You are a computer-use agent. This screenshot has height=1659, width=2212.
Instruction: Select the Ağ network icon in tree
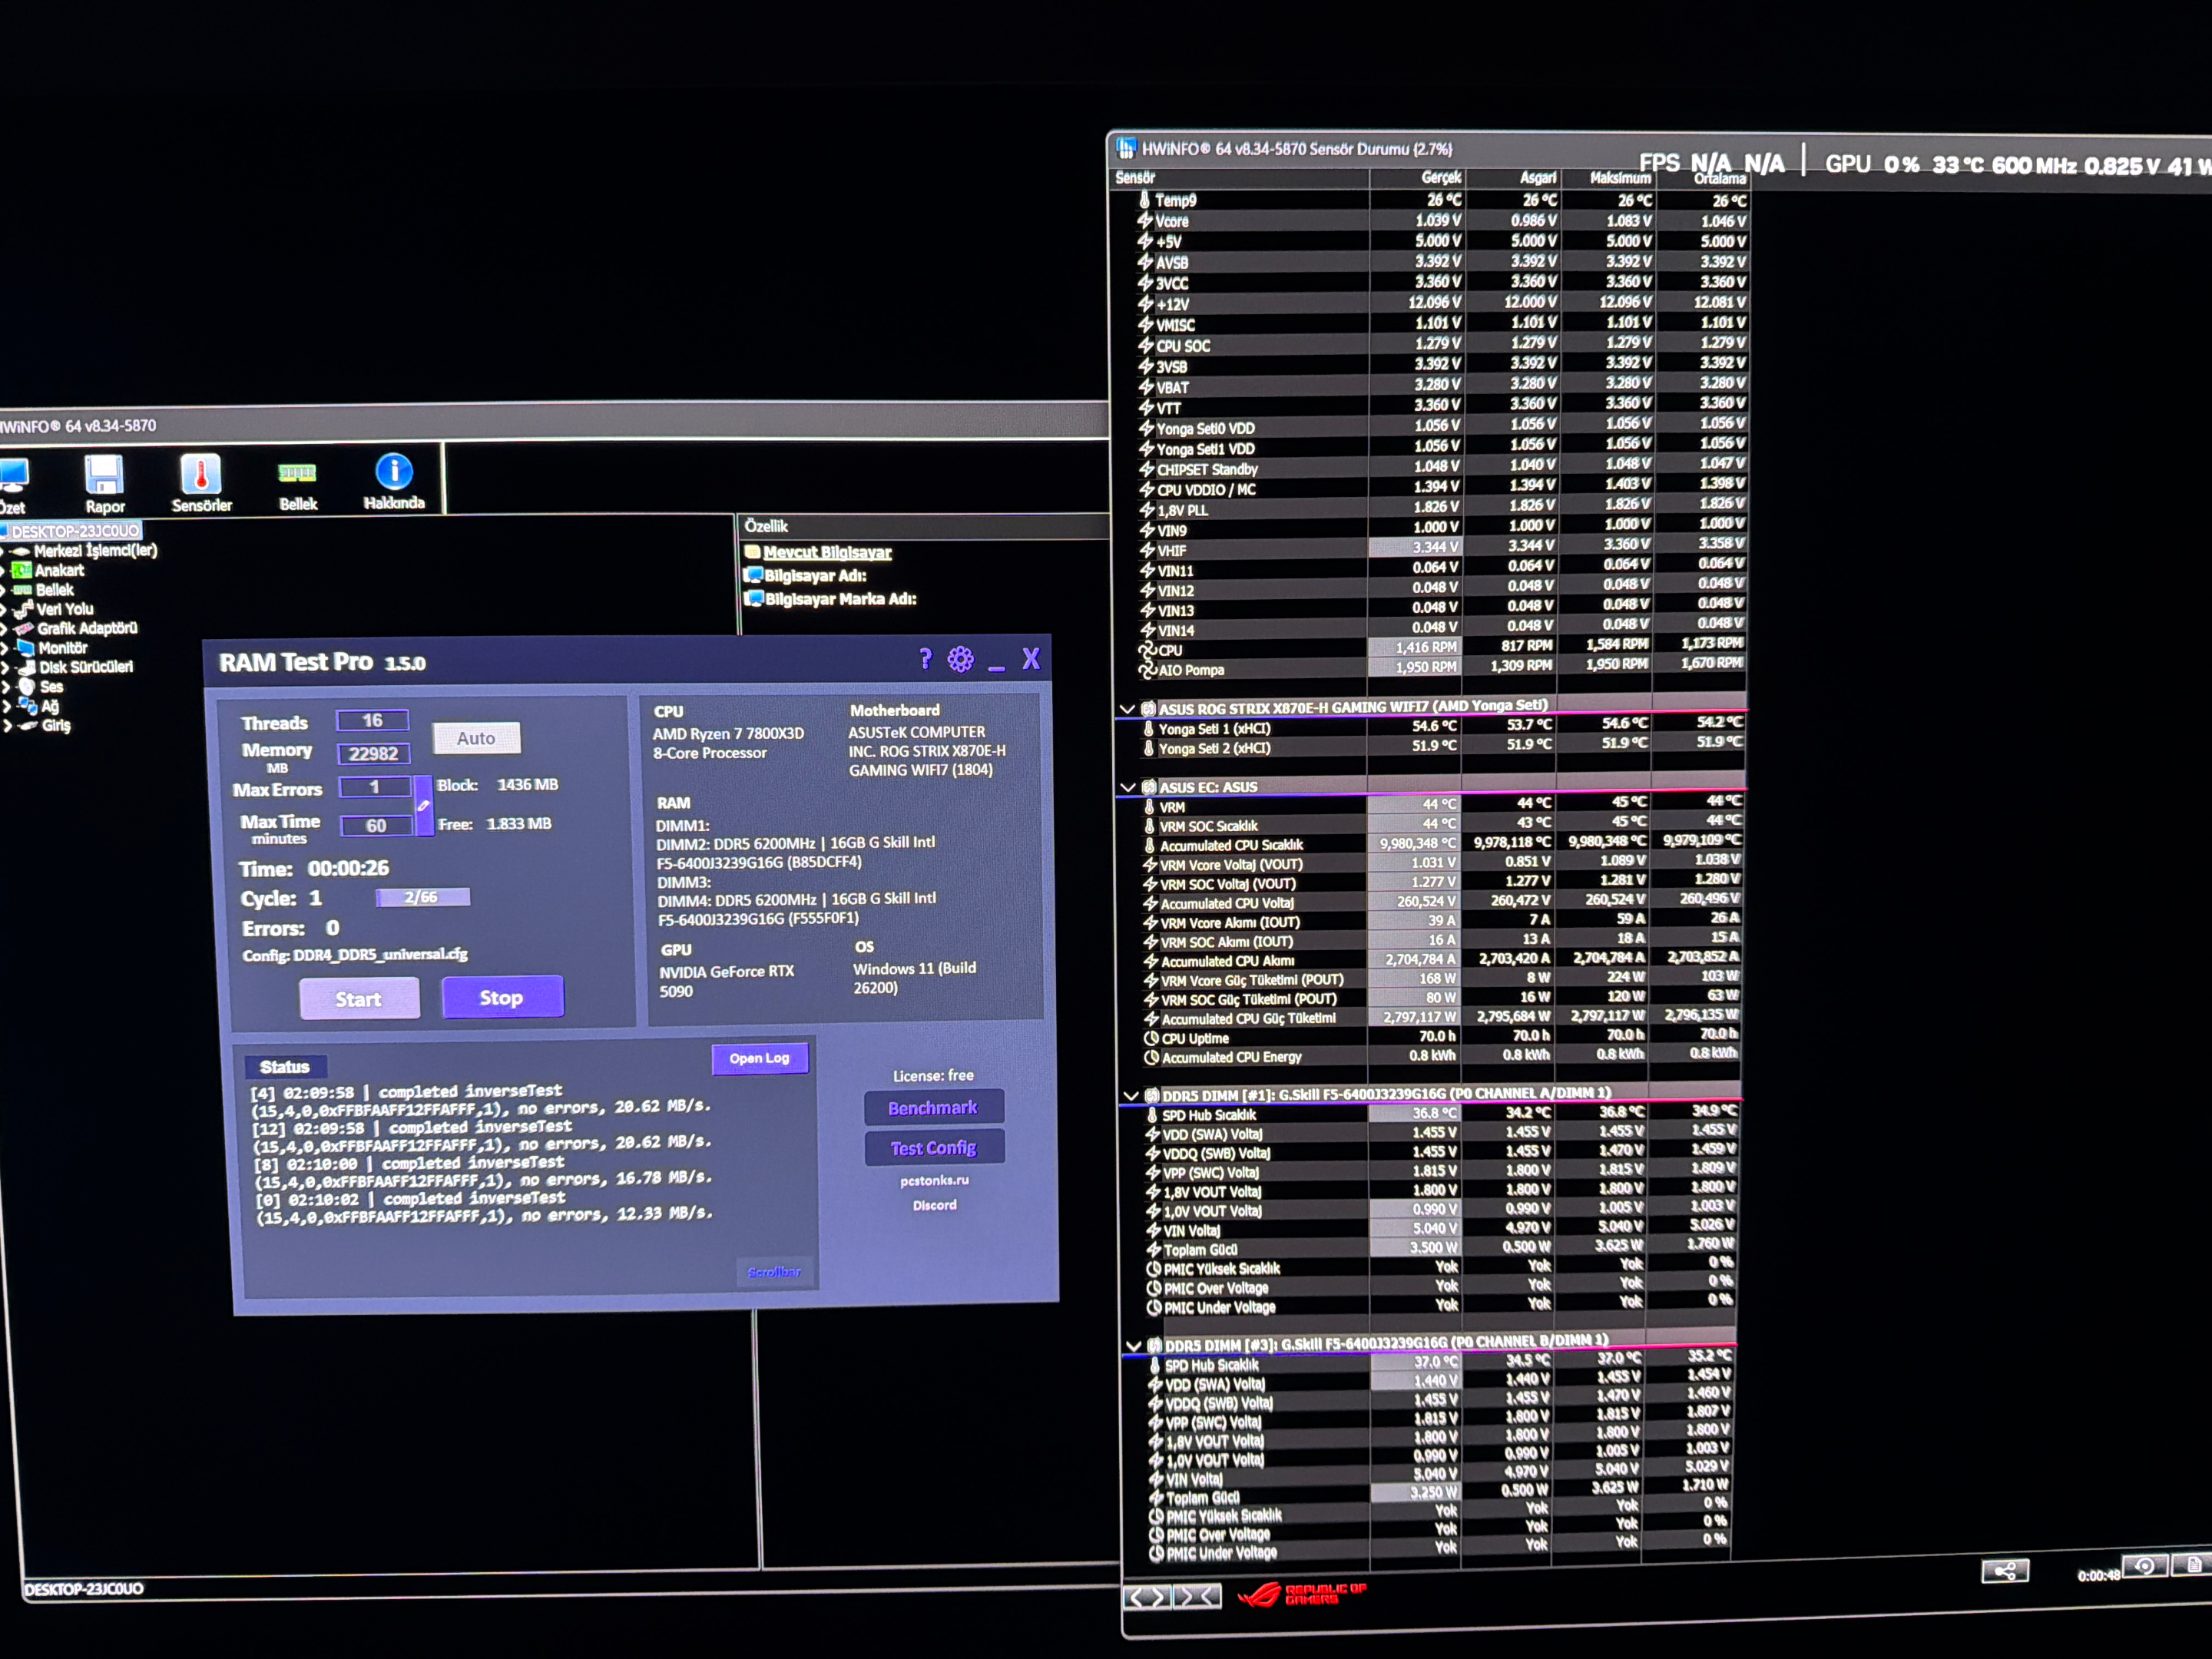pyautogui.click(x=27, y=706)
